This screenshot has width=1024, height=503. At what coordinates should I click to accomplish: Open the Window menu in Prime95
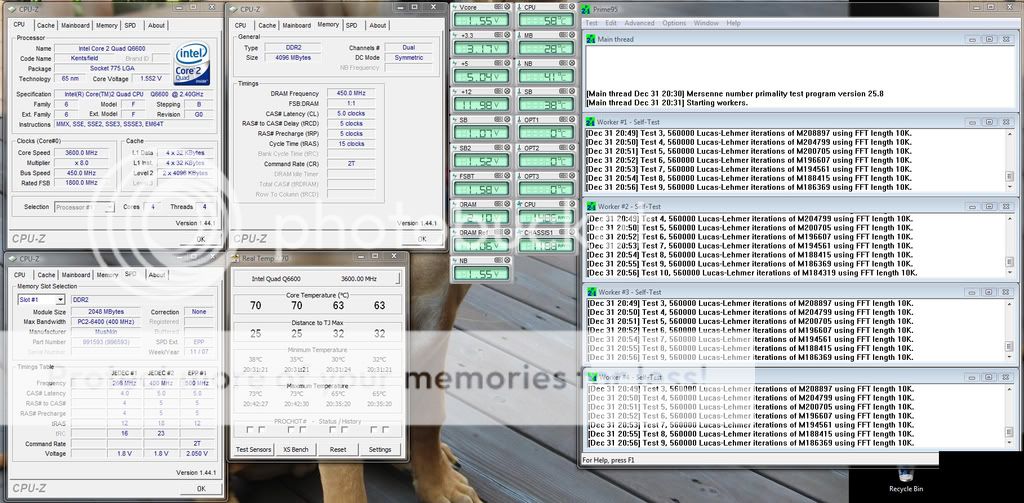point(706,23)
